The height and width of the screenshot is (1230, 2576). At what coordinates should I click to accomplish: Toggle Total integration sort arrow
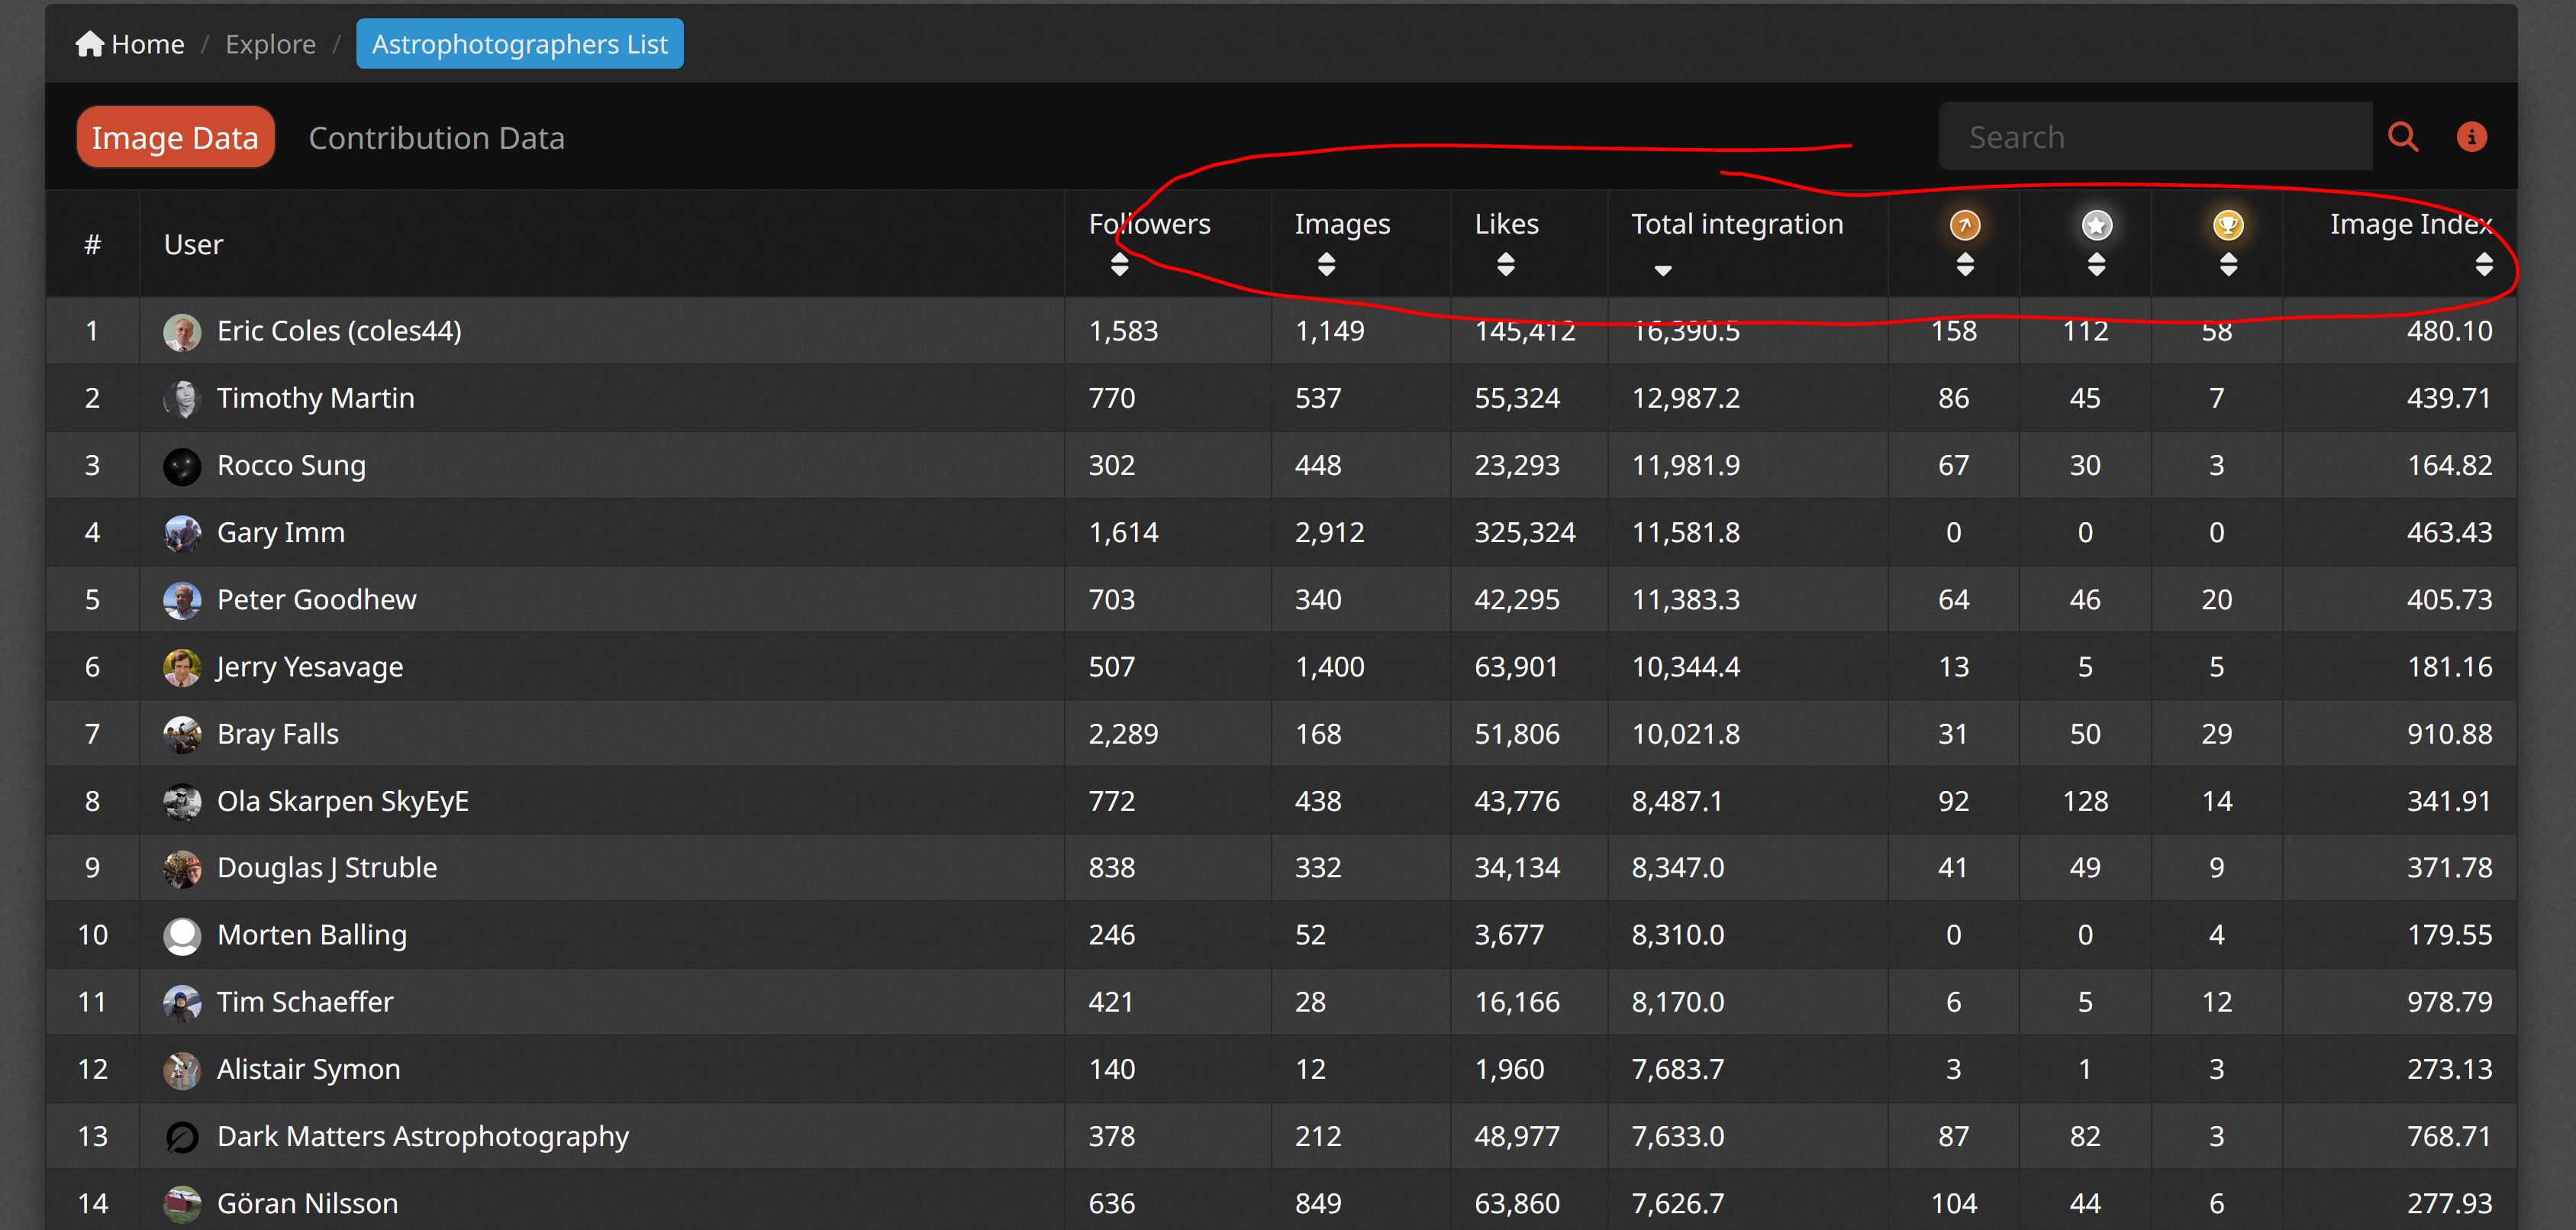(x=1663, y=270)
